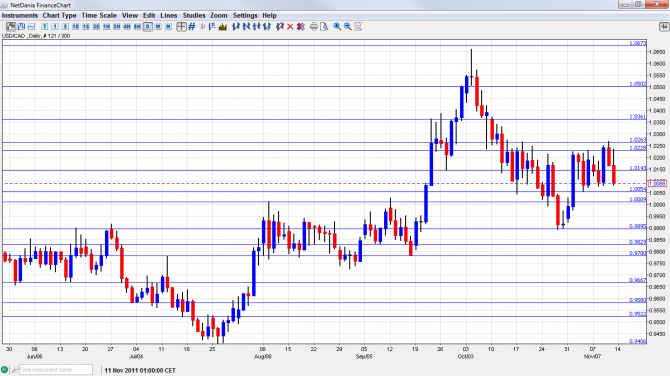The image size is (670, 376).
Task: Select the tick (T) time scale
Action: 44,26
